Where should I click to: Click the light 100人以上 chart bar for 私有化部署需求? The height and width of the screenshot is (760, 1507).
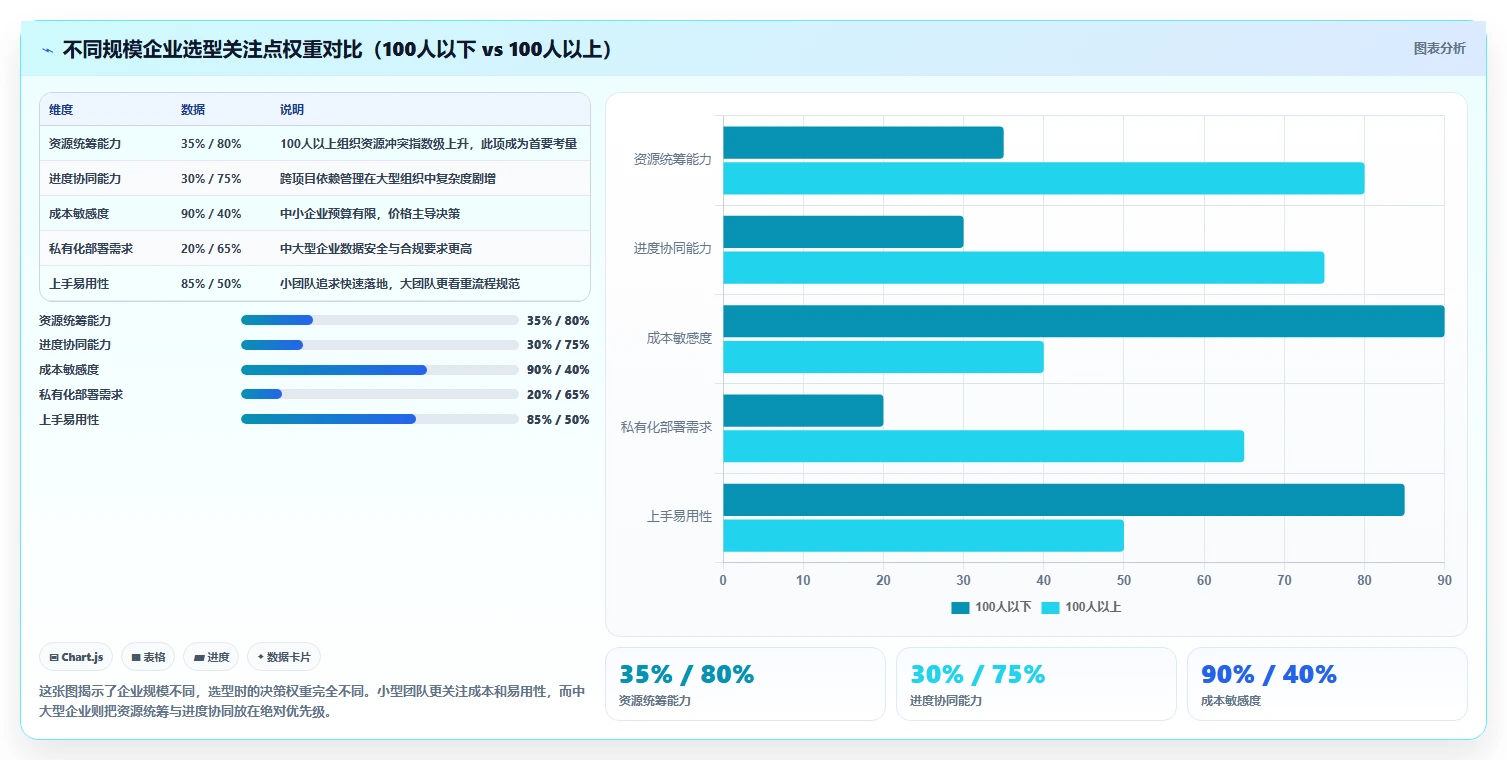point(983,446)
